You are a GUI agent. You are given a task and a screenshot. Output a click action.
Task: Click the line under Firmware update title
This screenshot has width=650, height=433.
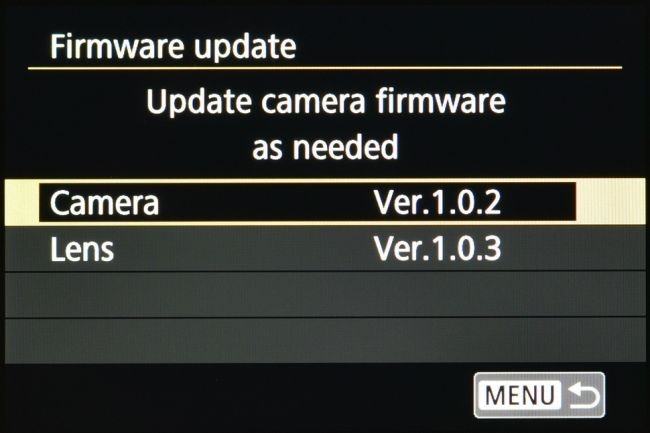pyautogui.click(x=324, y=68)
